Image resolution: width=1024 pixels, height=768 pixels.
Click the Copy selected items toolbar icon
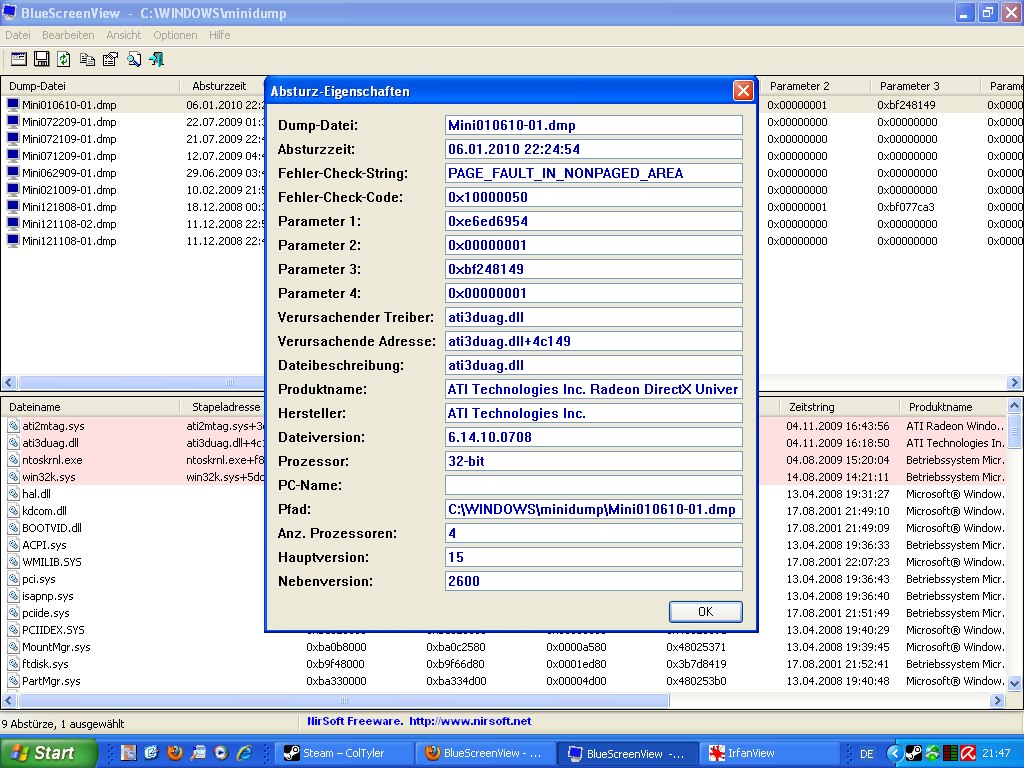[x=87, y=59]
